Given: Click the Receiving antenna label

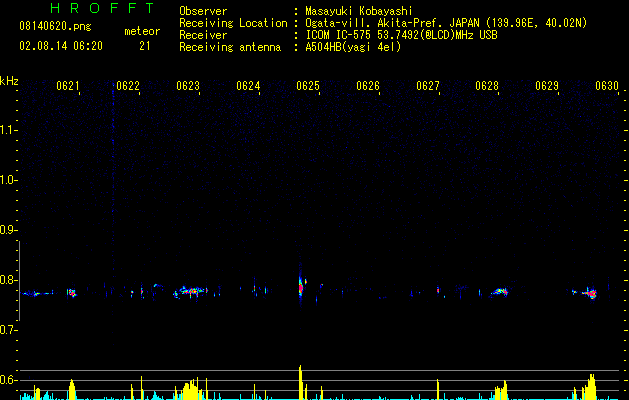Looking at the screenshot, I should pyautogui.click(x=230, y=47).
